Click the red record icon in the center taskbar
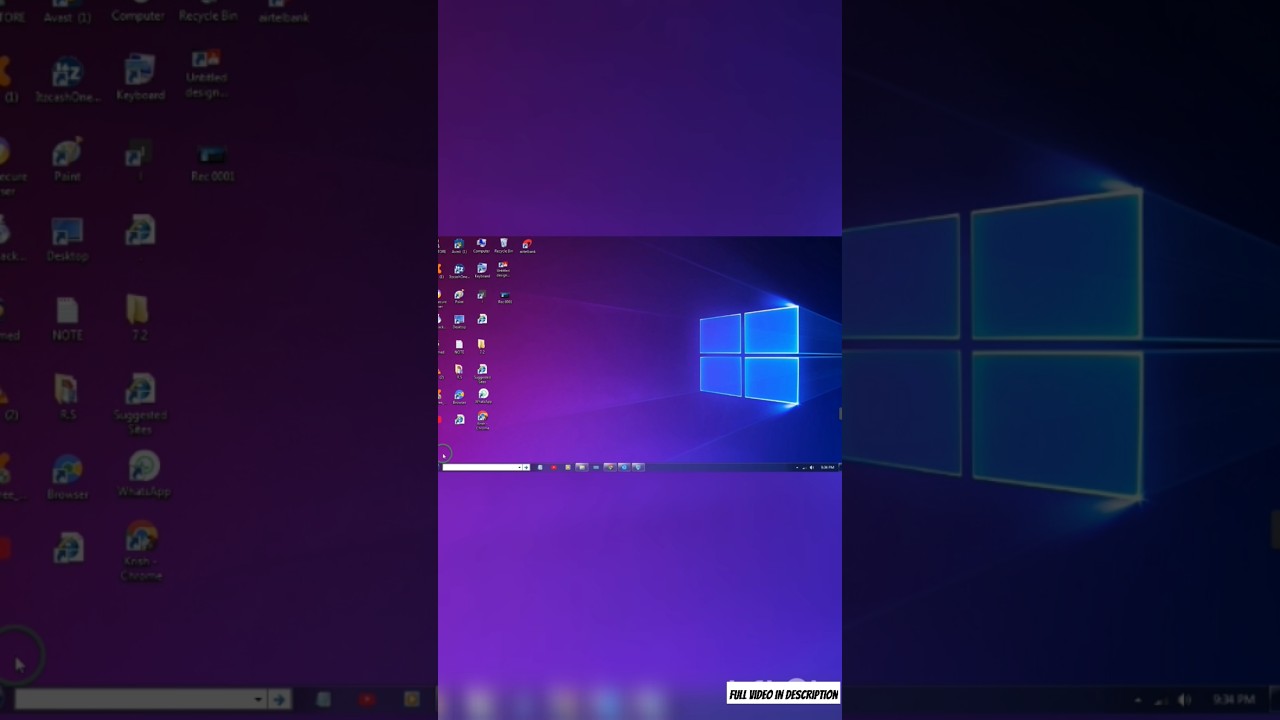1280x720 pixels. 554,467
